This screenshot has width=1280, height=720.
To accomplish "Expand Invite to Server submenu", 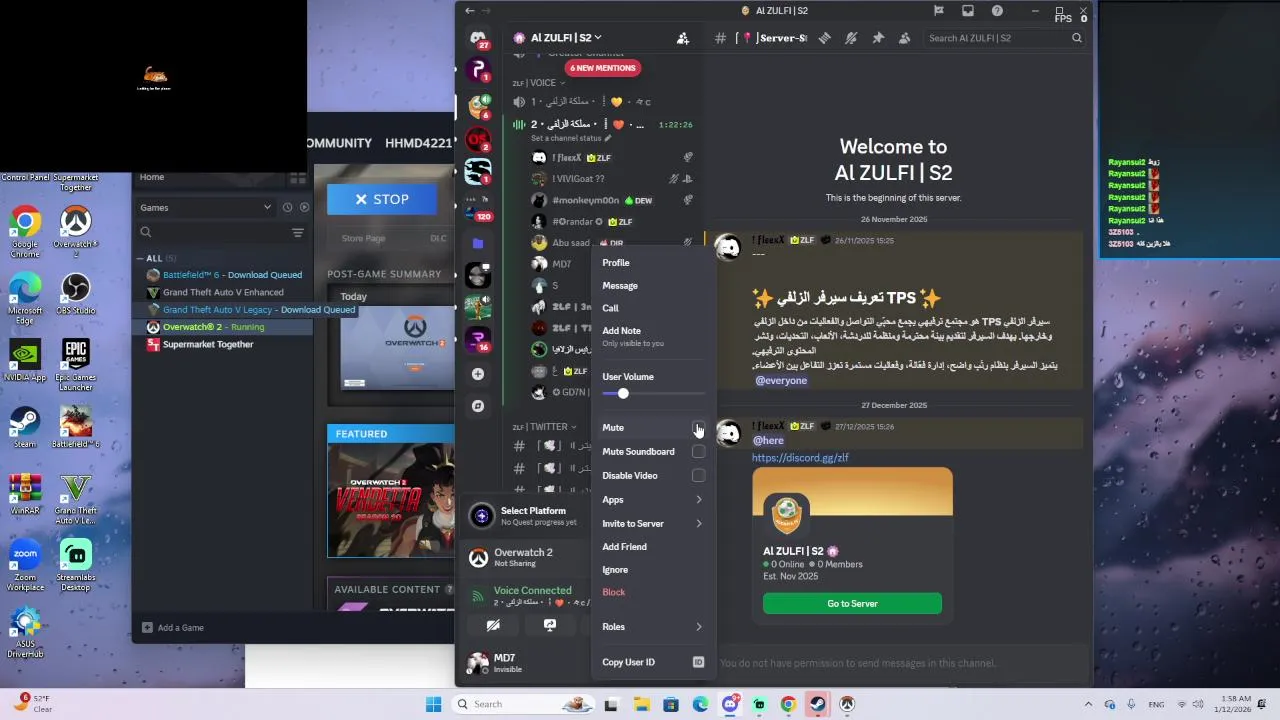I will coord(698,524).
